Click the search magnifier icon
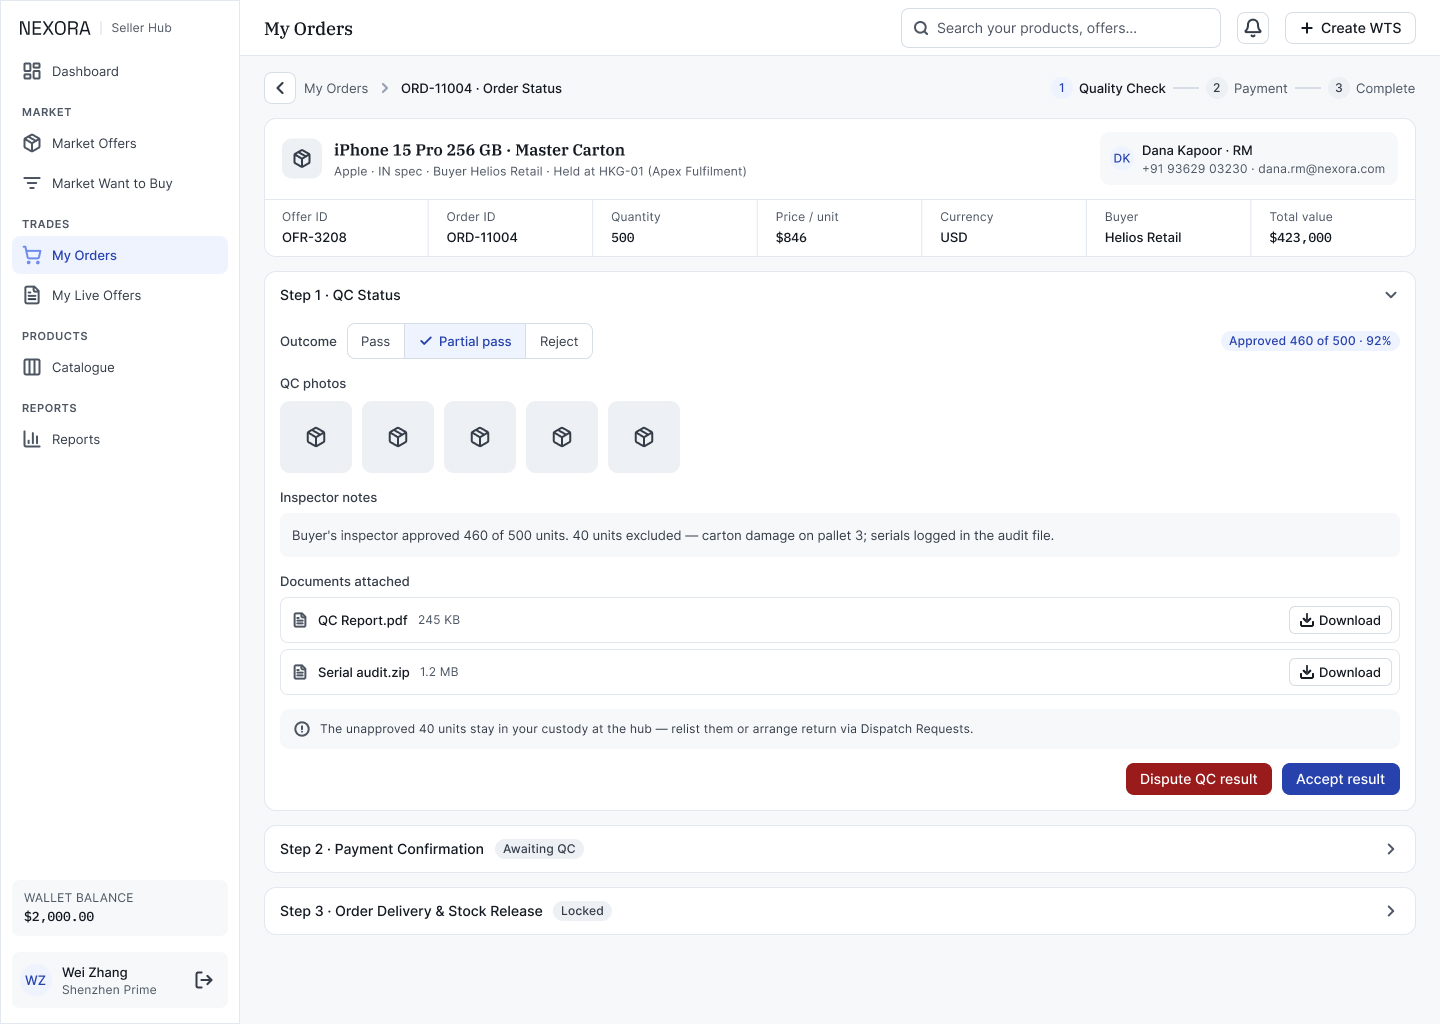The height and width of the screenshot is (1024, 1440). 921,28
